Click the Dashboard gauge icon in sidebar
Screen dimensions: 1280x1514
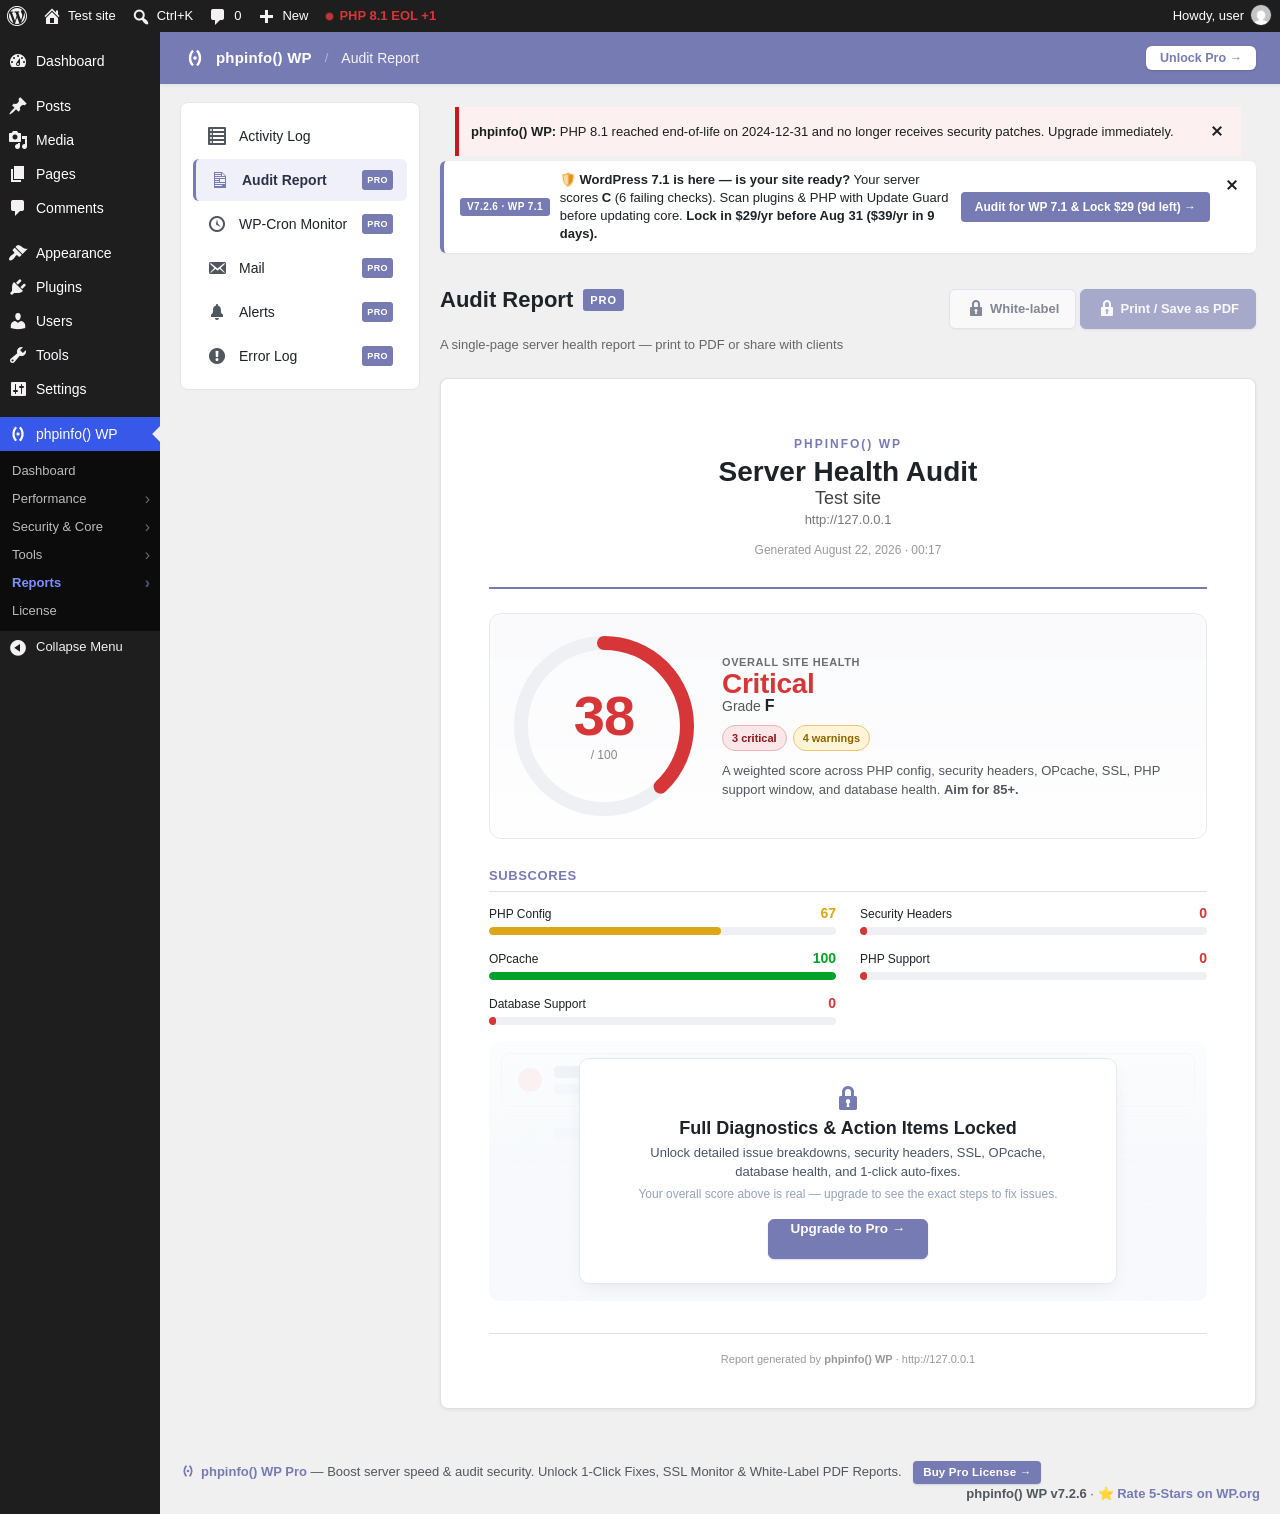[x=18, y=61]
